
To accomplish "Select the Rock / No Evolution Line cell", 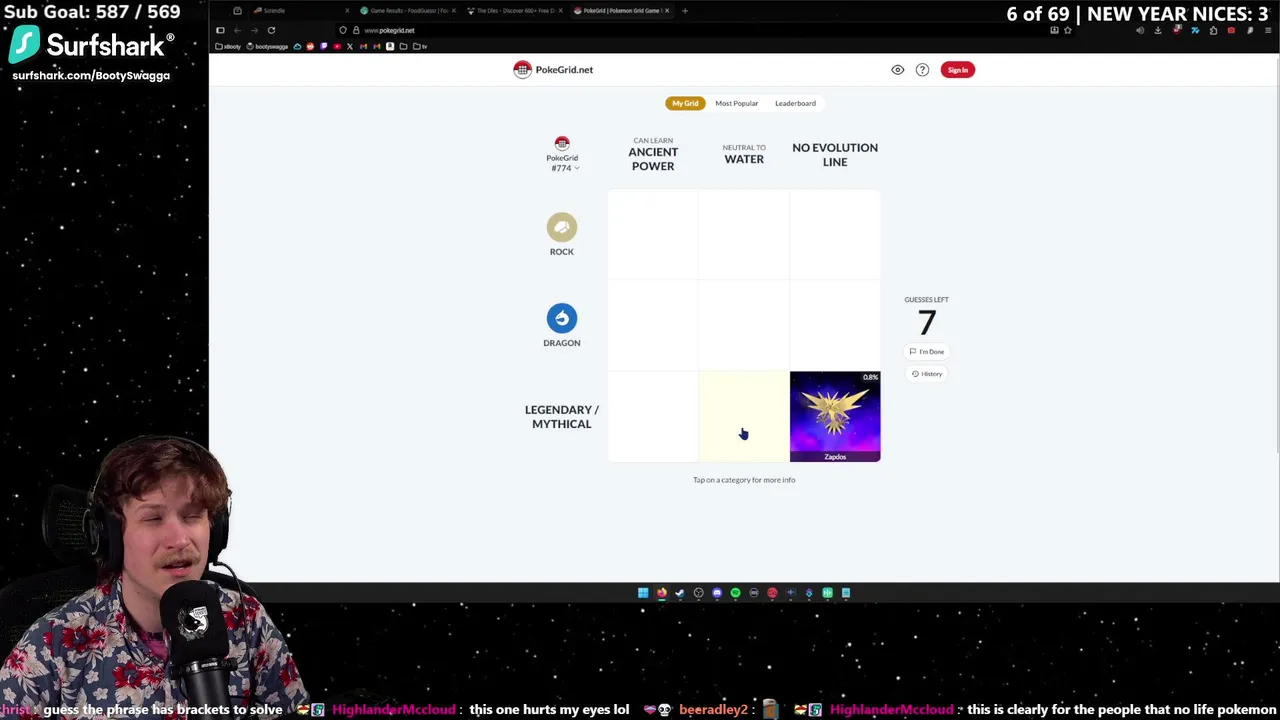I will coord(835,234).
